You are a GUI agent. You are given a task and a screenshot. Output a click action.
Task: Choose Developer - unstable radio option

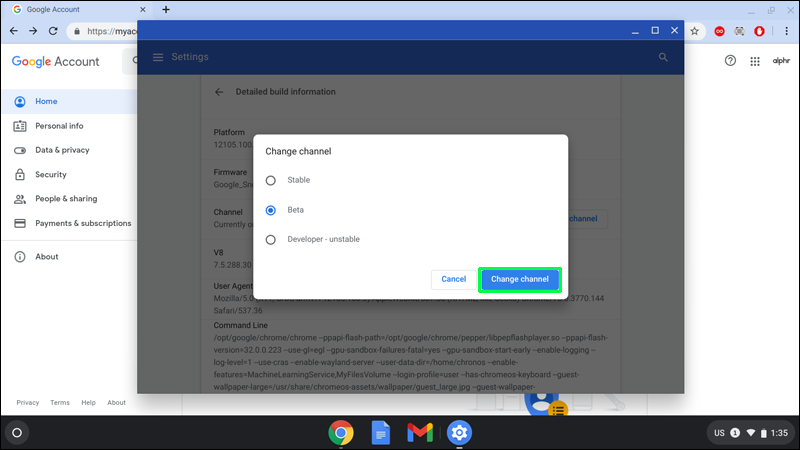click(270, 240)
